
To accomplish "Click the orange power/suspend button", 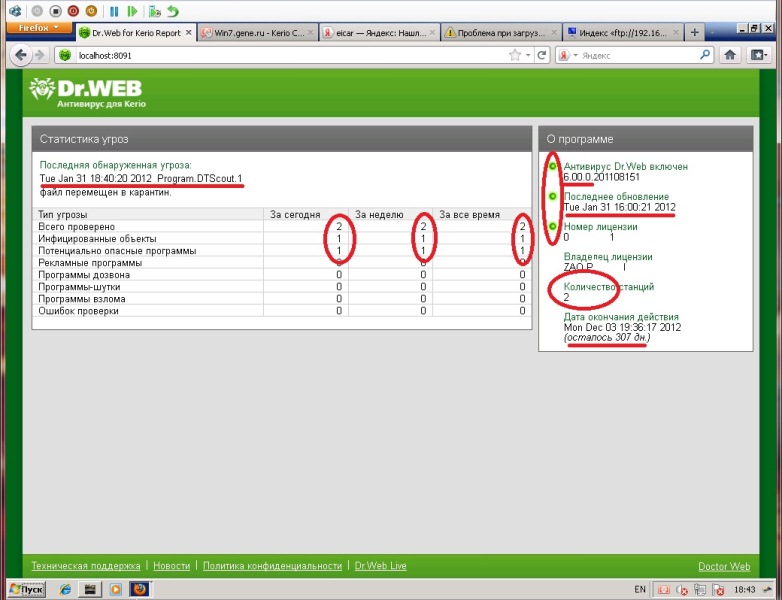I will (x=91, y=10).
